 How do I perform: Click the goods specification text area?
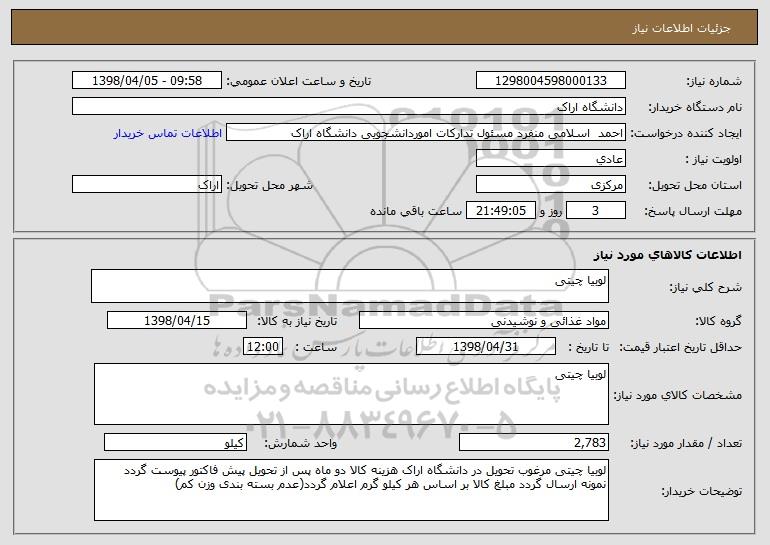tap(351, 394)
